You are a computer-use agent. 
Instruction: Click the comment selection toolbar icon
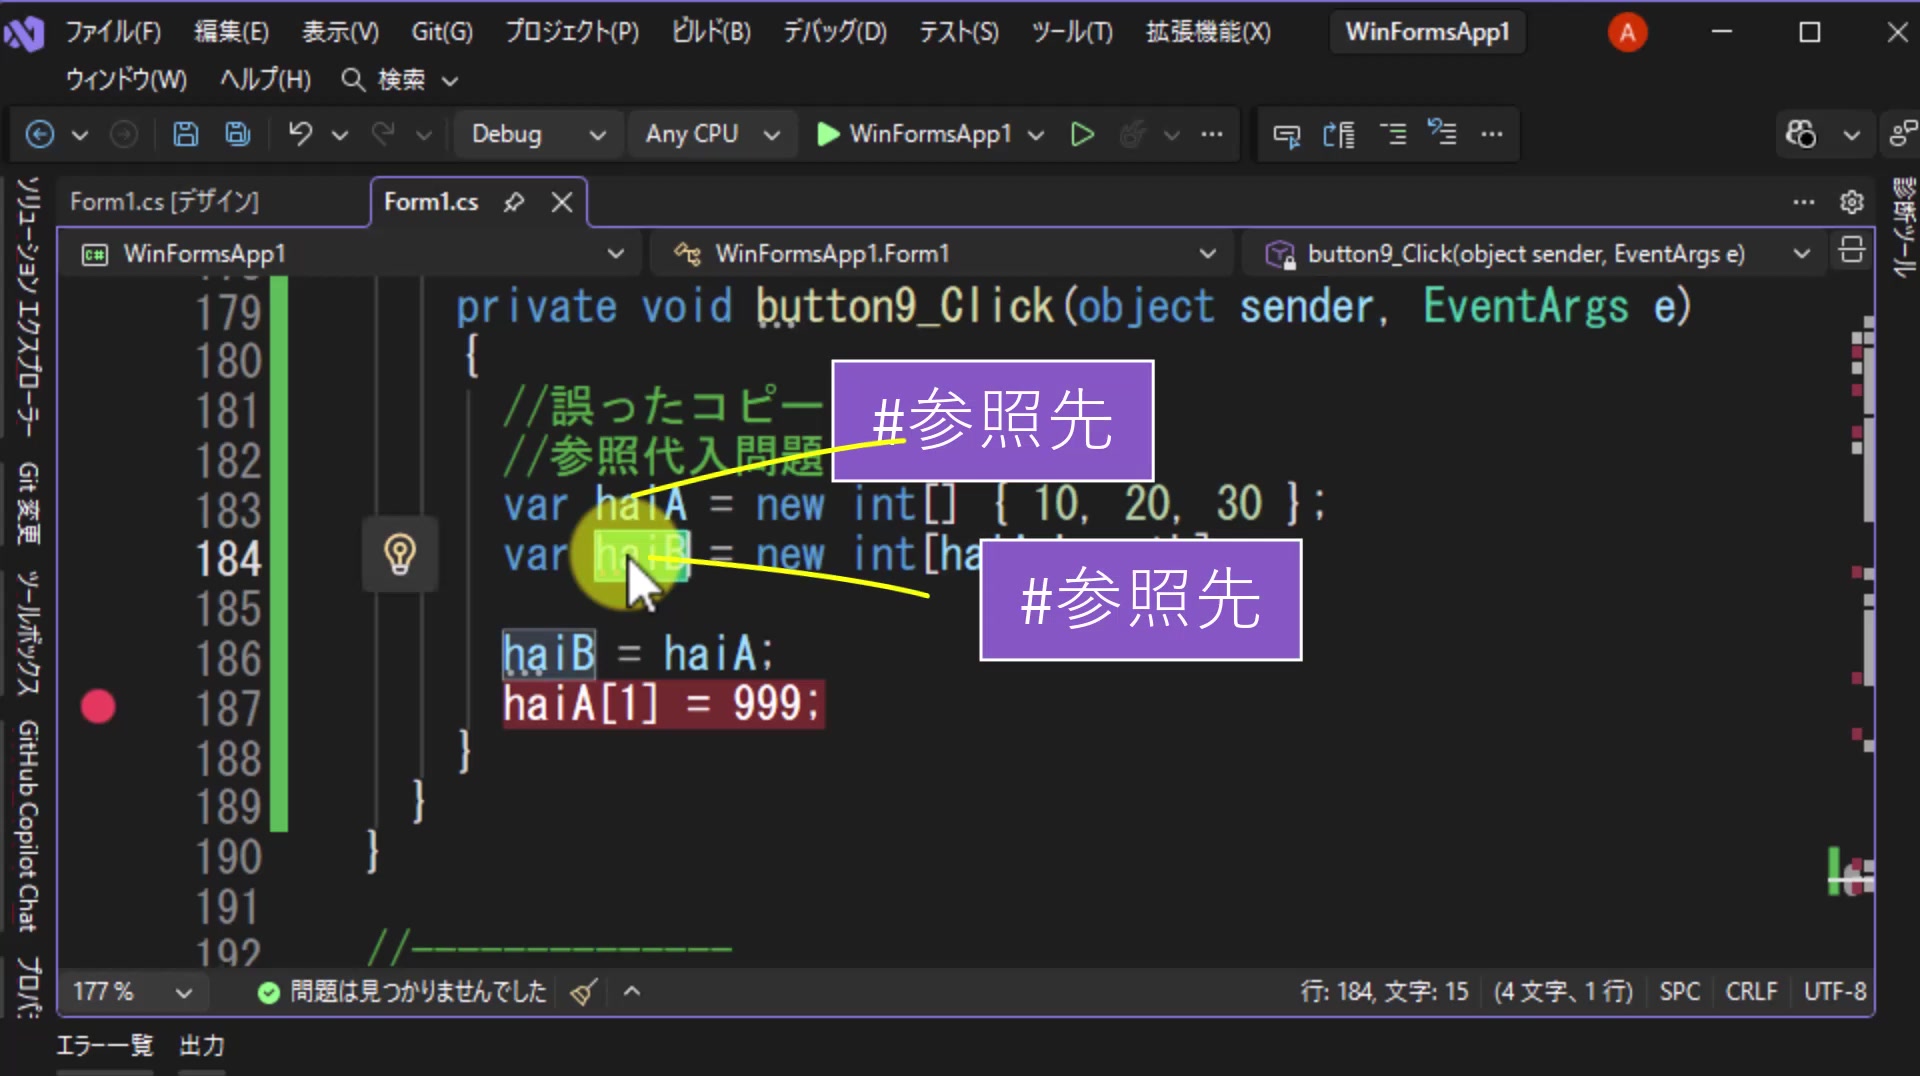point(1392,134)
